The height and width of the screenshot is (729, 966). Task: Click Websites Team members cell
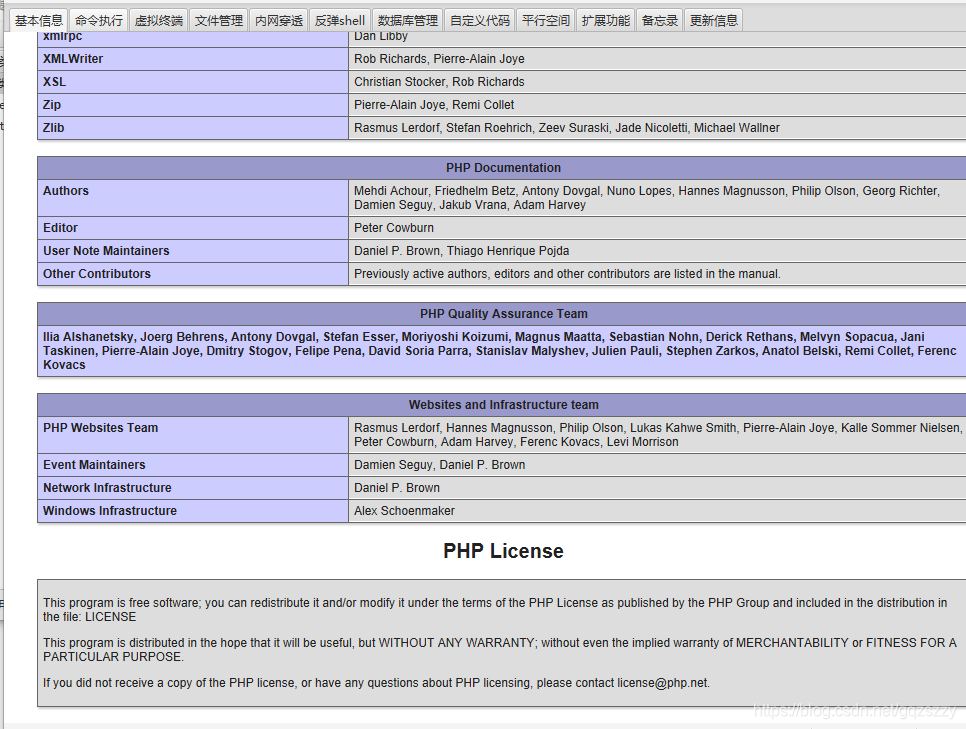(657, 435)
